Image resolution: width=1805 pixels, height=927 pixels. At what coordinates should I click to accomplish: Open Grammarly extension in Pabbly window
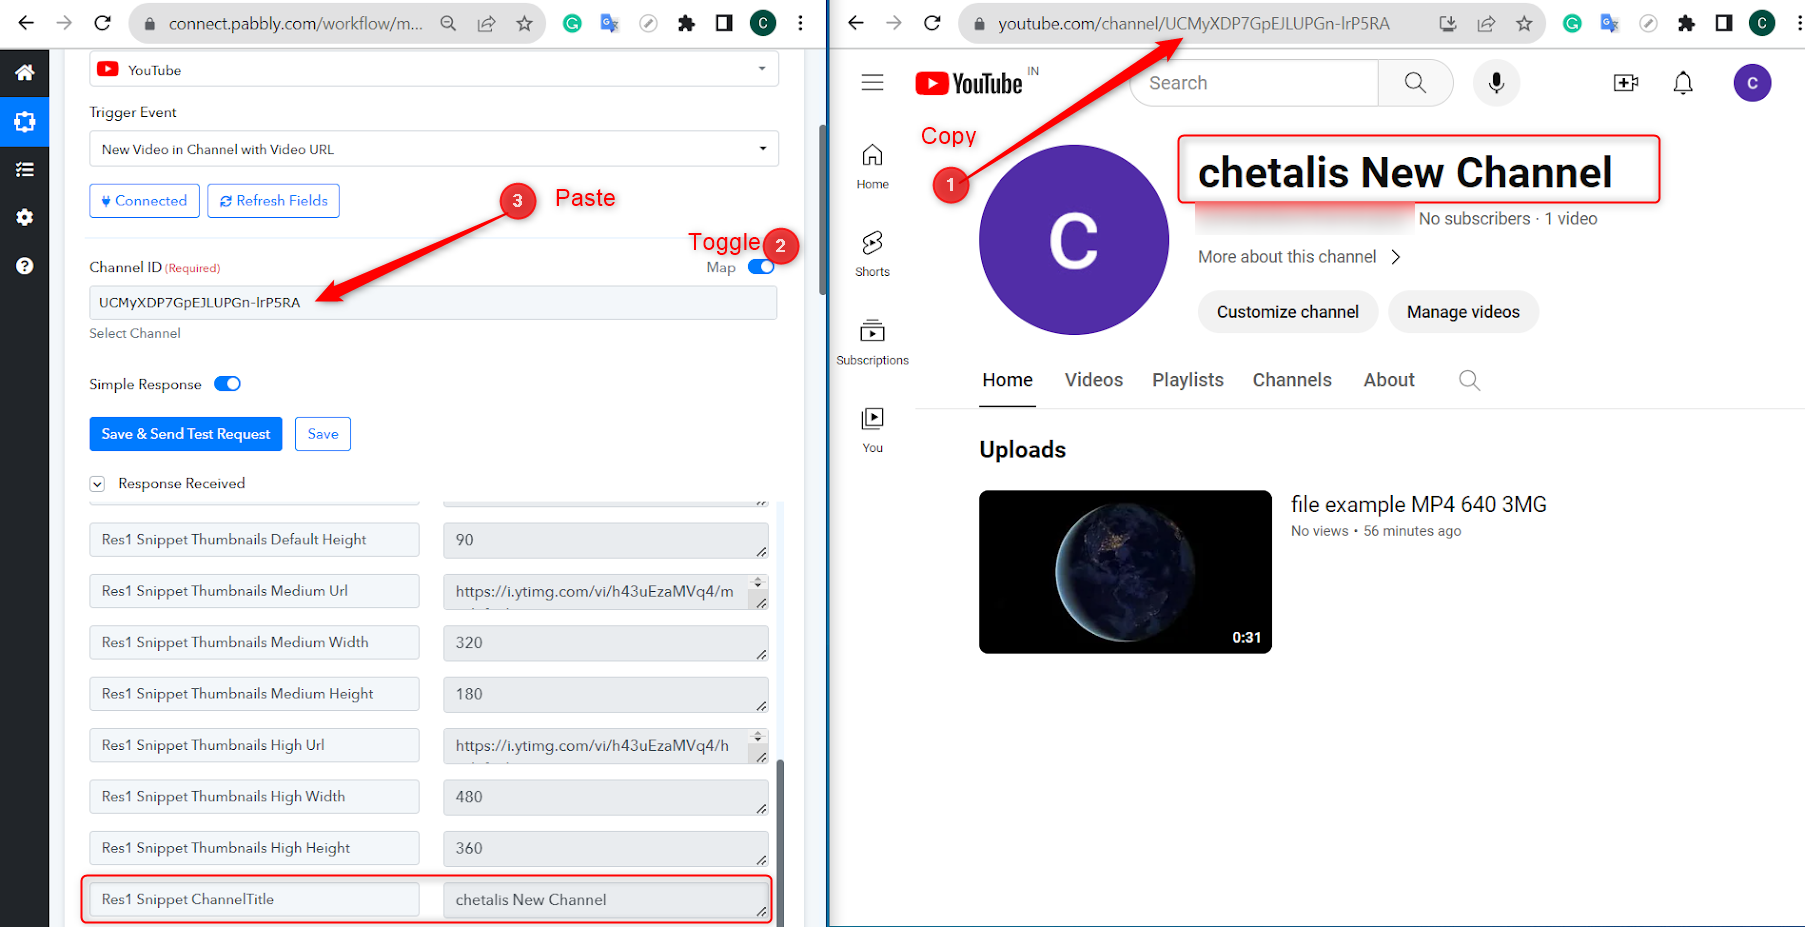click(x=572, y=23)
